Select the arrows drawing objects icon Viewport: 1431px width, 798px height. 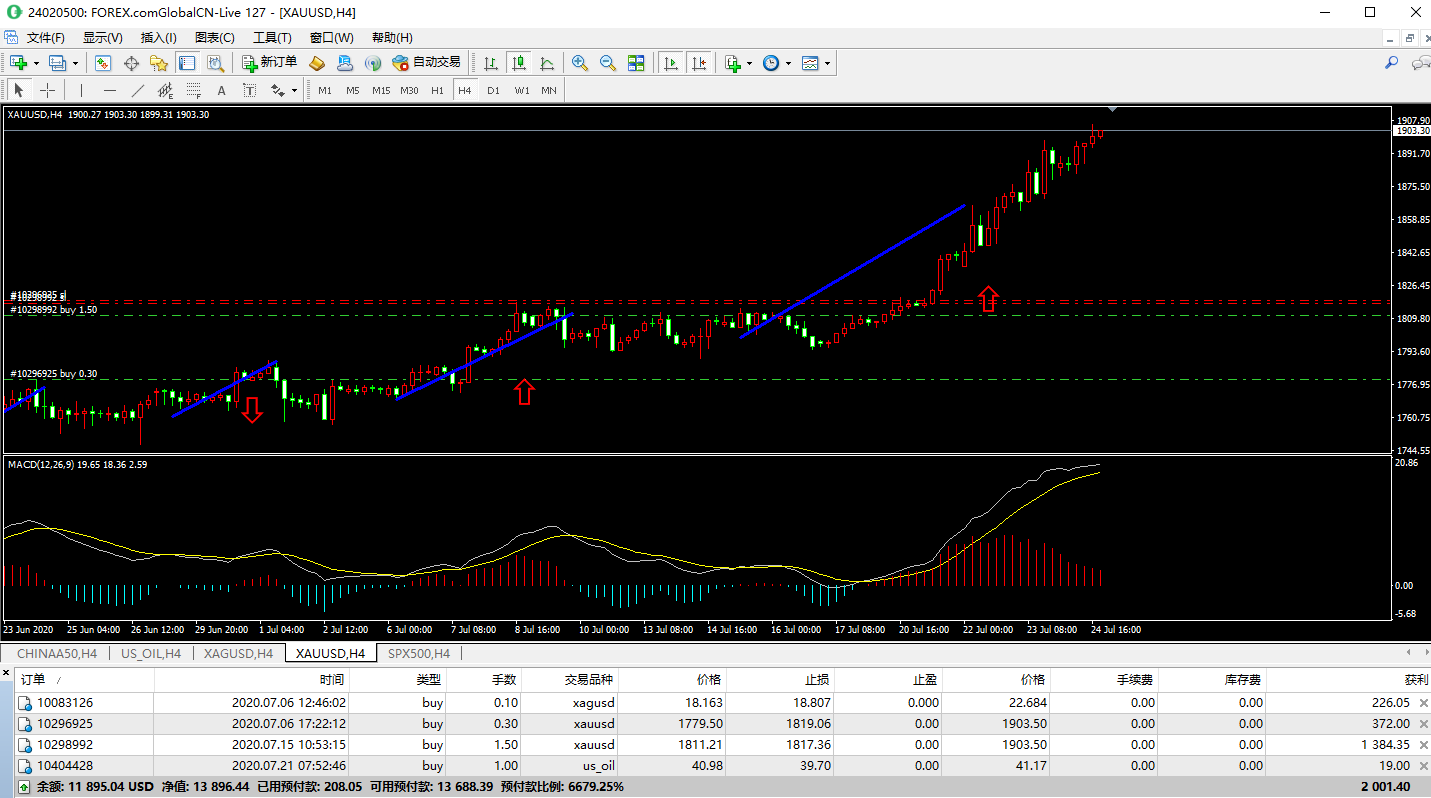coord(278,90)
